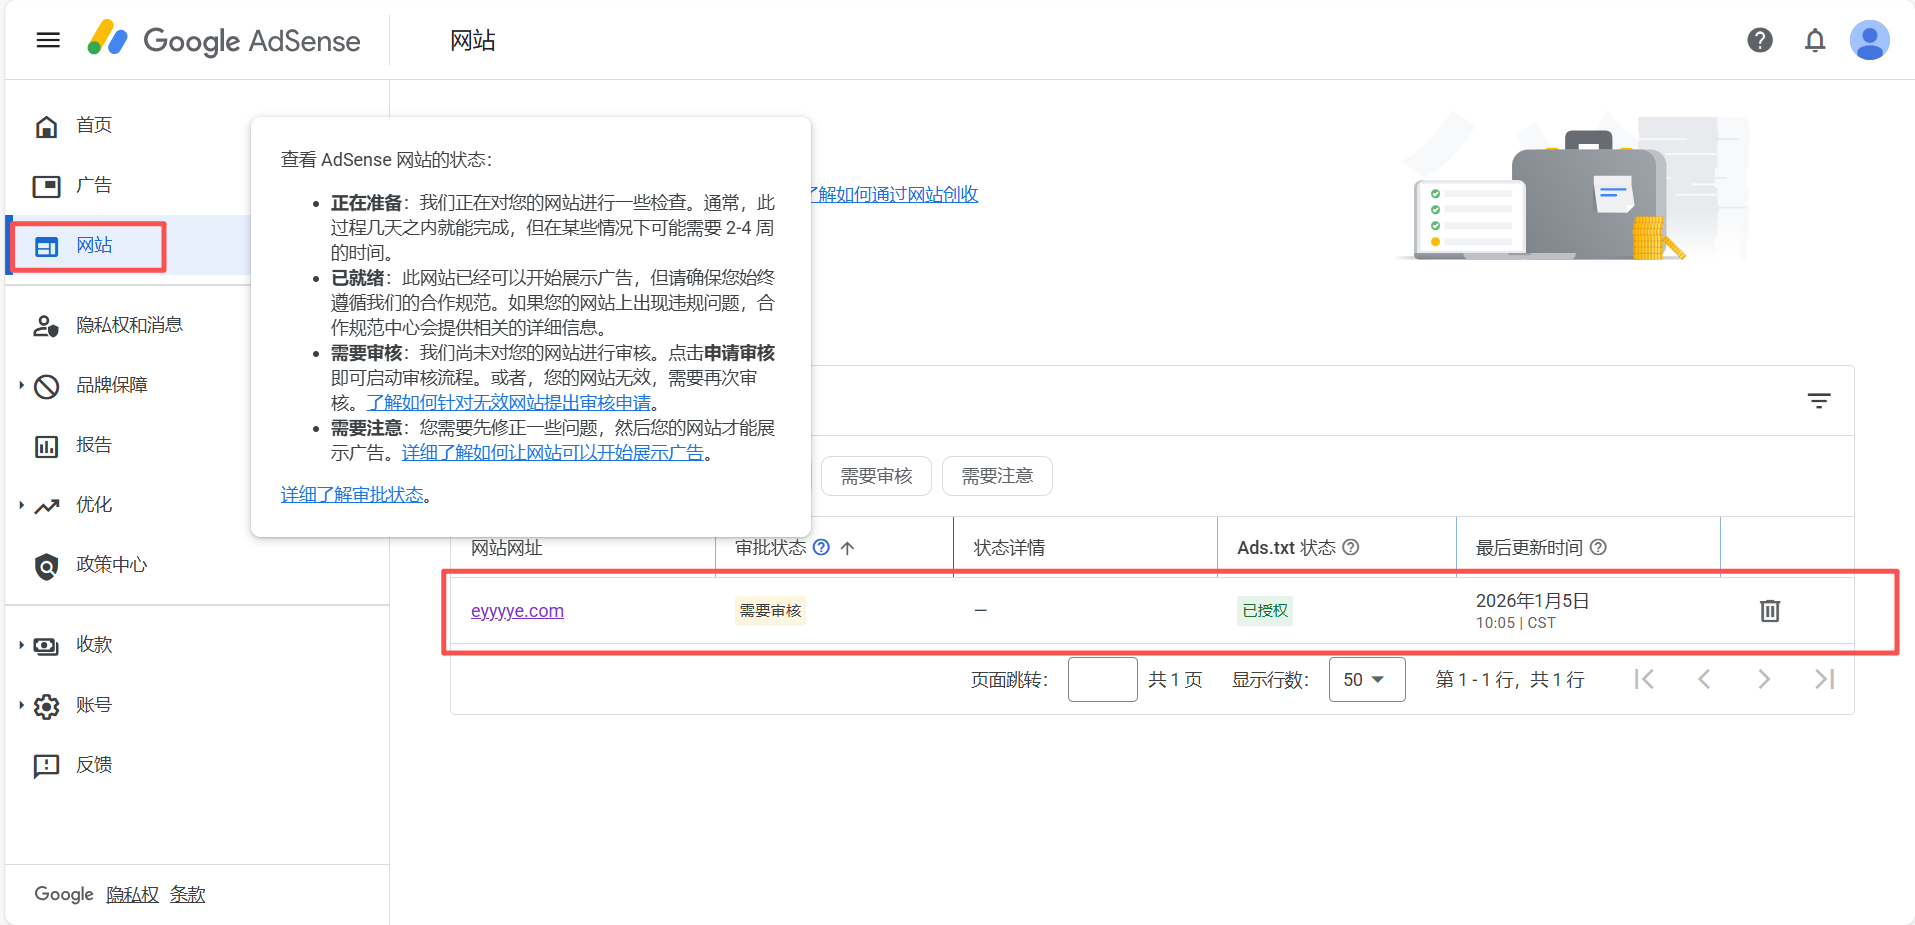The width and height of the screenshot is (1915, 925).
Task: Click the help question mark icon
Action: coord(1759,40)
